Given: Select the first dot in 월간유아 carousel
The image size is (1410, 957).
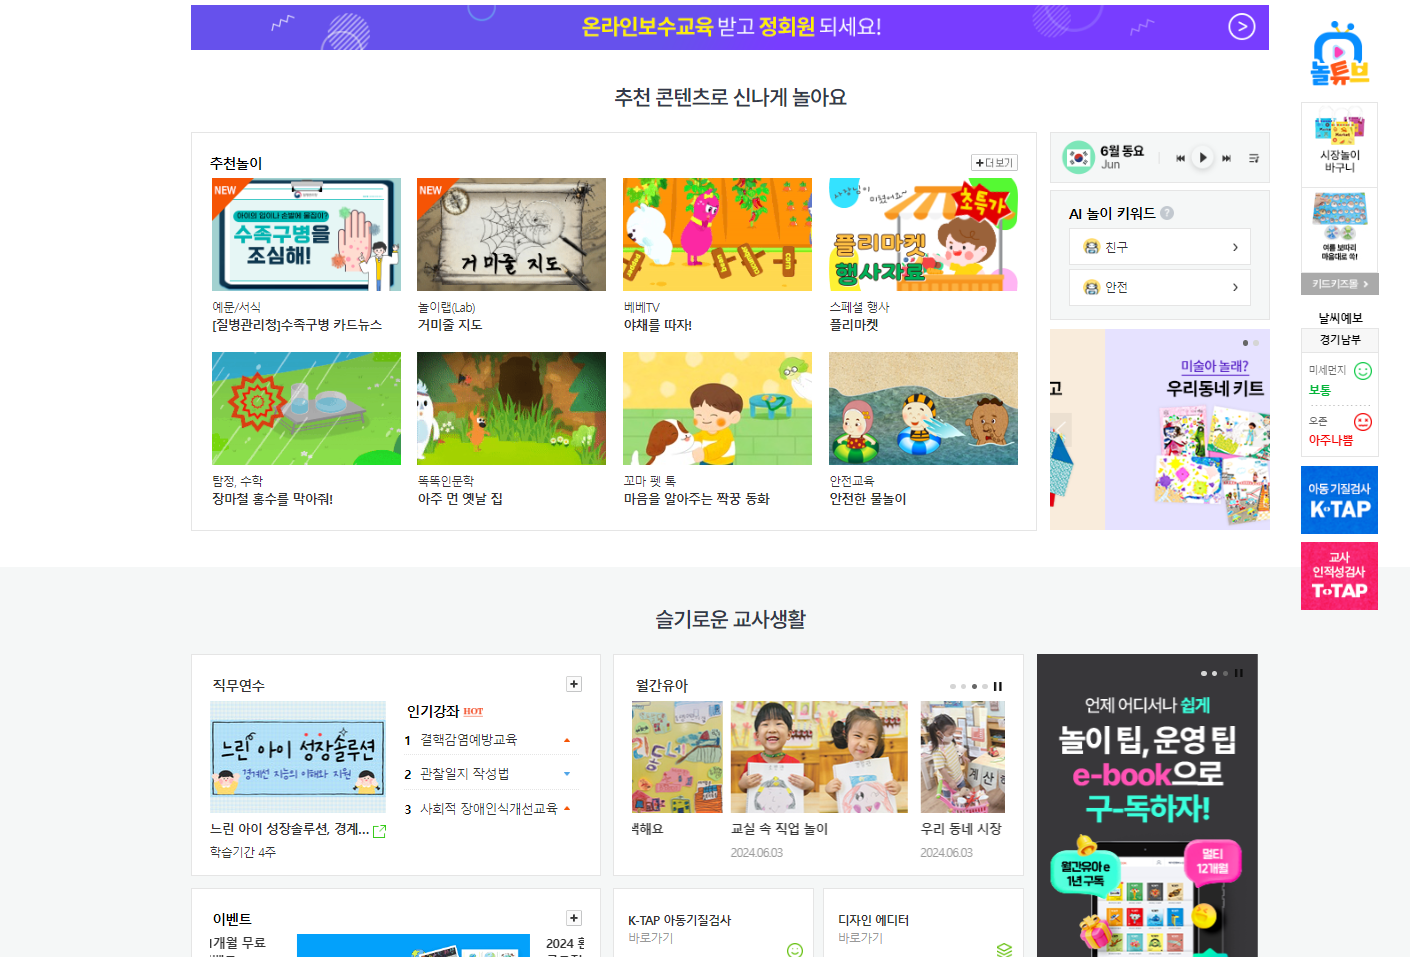Looking at the screenshot, I should (952, 686).
